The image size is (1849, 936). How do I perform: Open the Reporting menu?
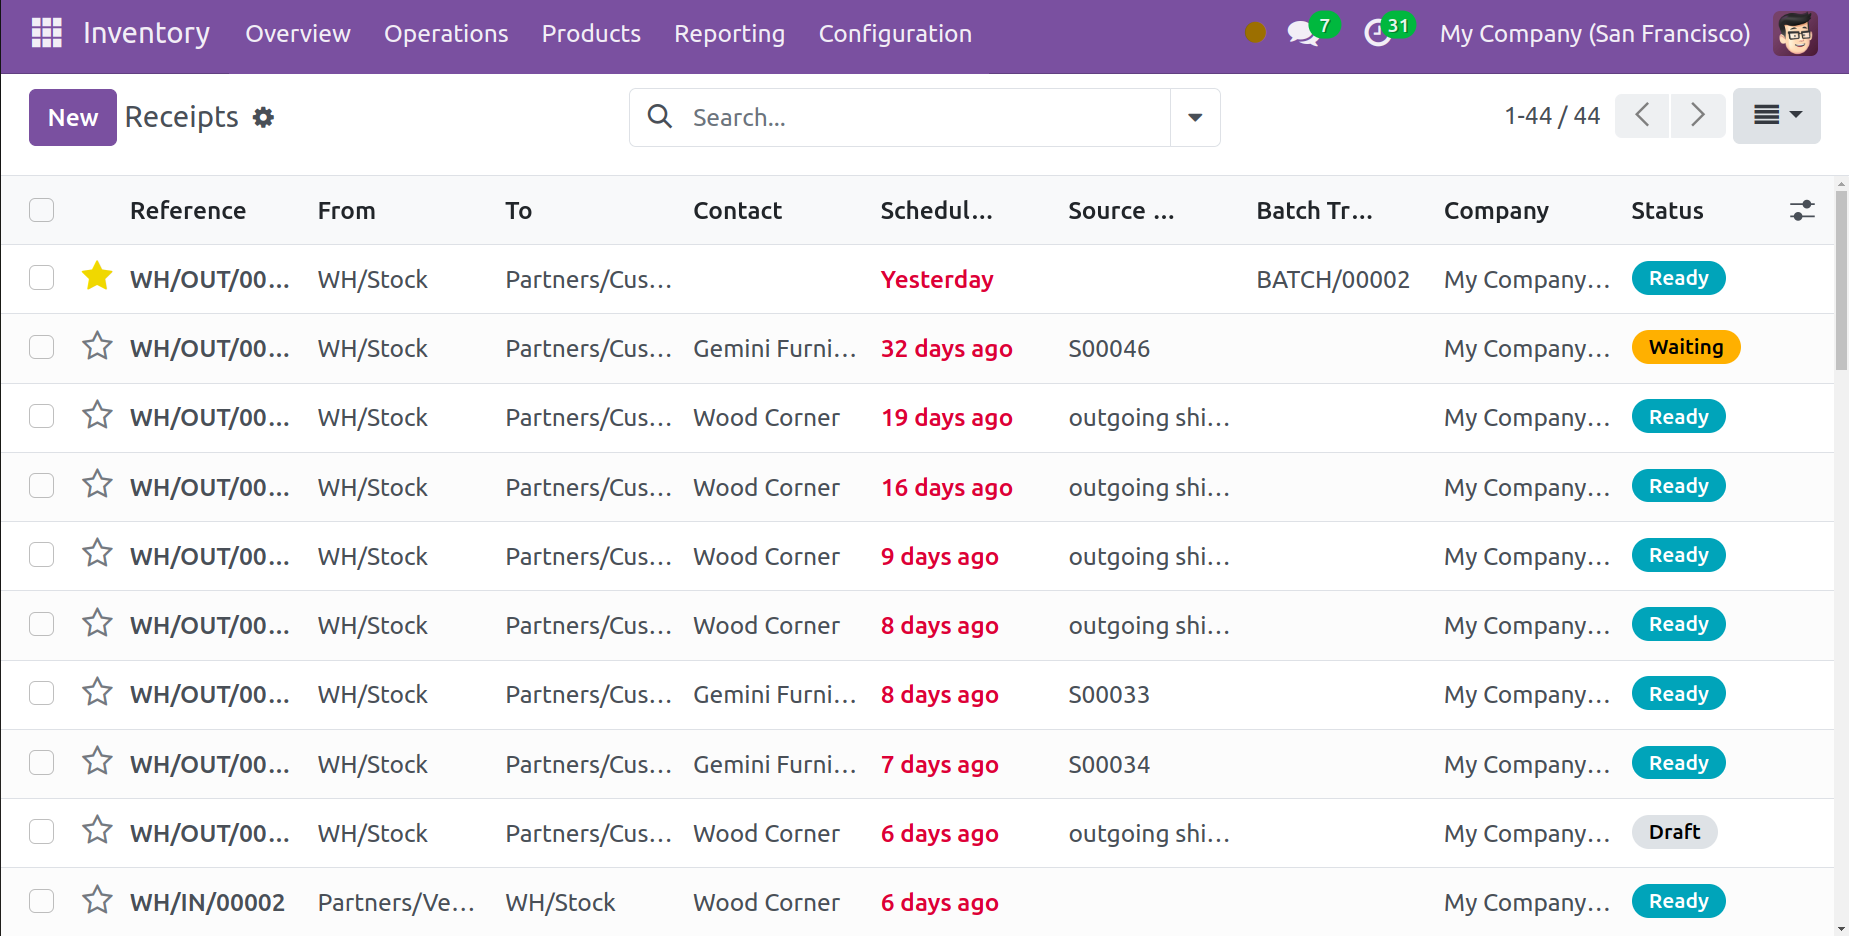(x=729, y=33)
